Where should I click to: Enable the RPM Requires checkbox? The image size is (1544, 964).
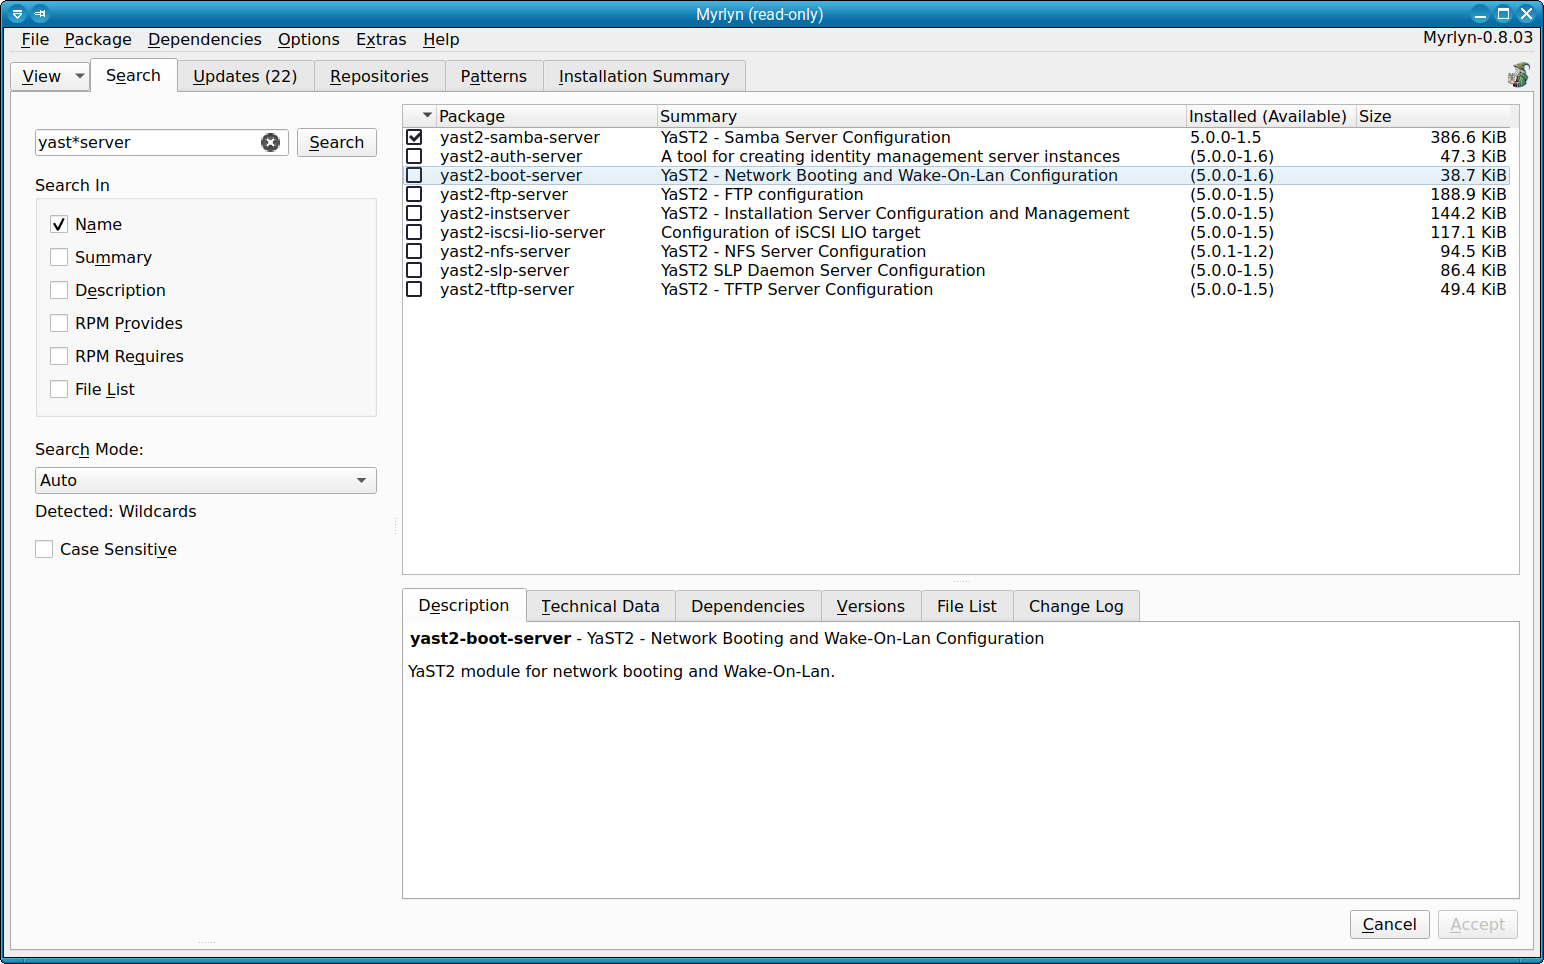[59, 356]
